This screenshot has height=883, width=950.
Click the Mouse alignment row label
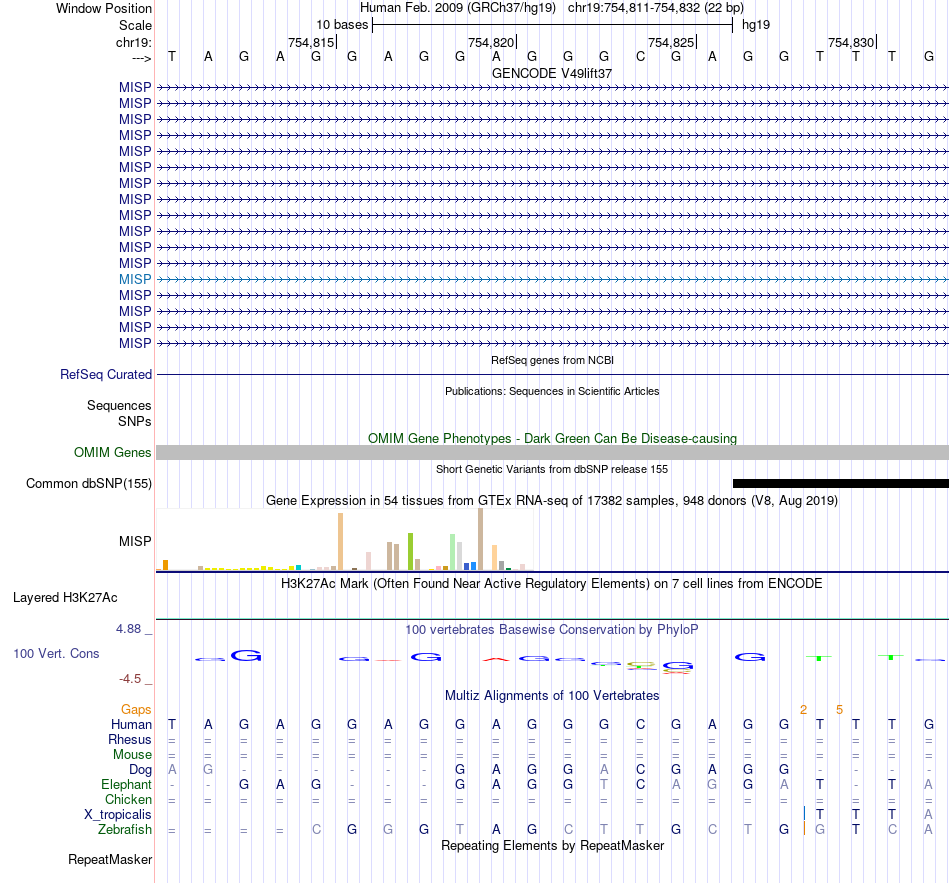click(132, 755)
